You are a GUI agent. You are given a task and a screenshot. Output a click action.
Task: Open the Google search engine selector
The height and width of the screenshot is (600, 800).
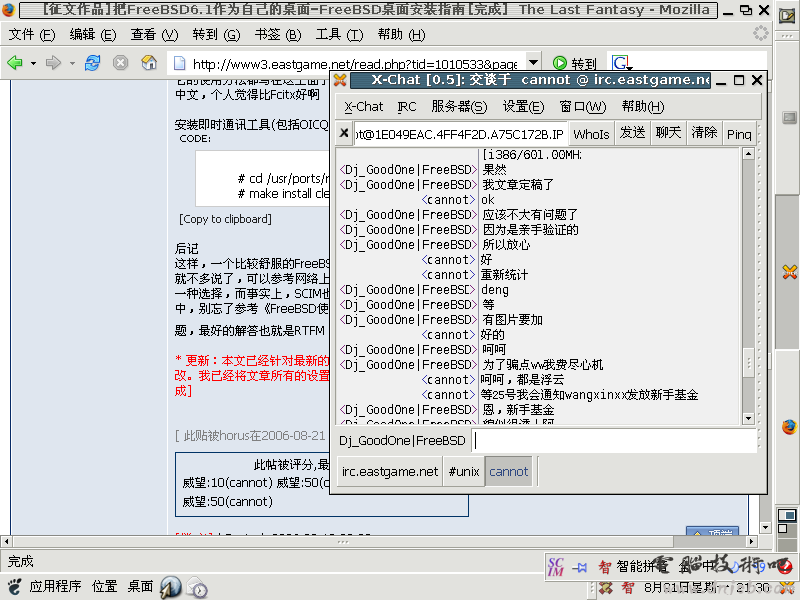click(622, 63)
